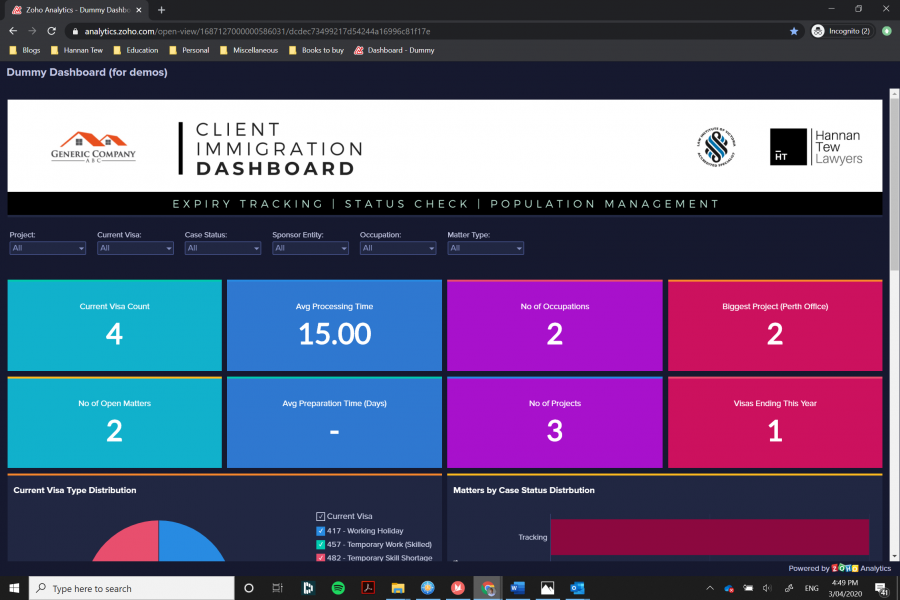Launch Adobe Acrobat from the taskbar
The height and width of the screenshot is (600, 900).
pos(367,588)
